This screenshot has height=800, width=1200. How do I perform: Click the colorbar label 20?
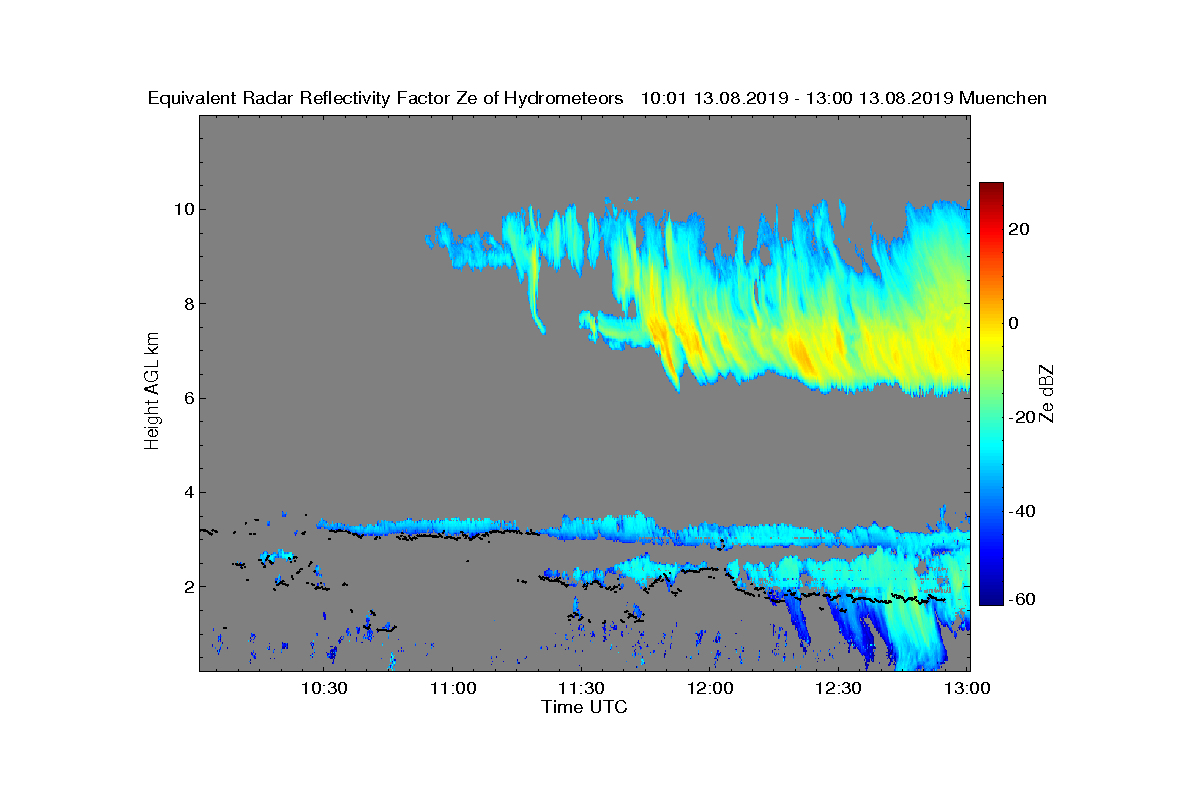(1020, 229)
